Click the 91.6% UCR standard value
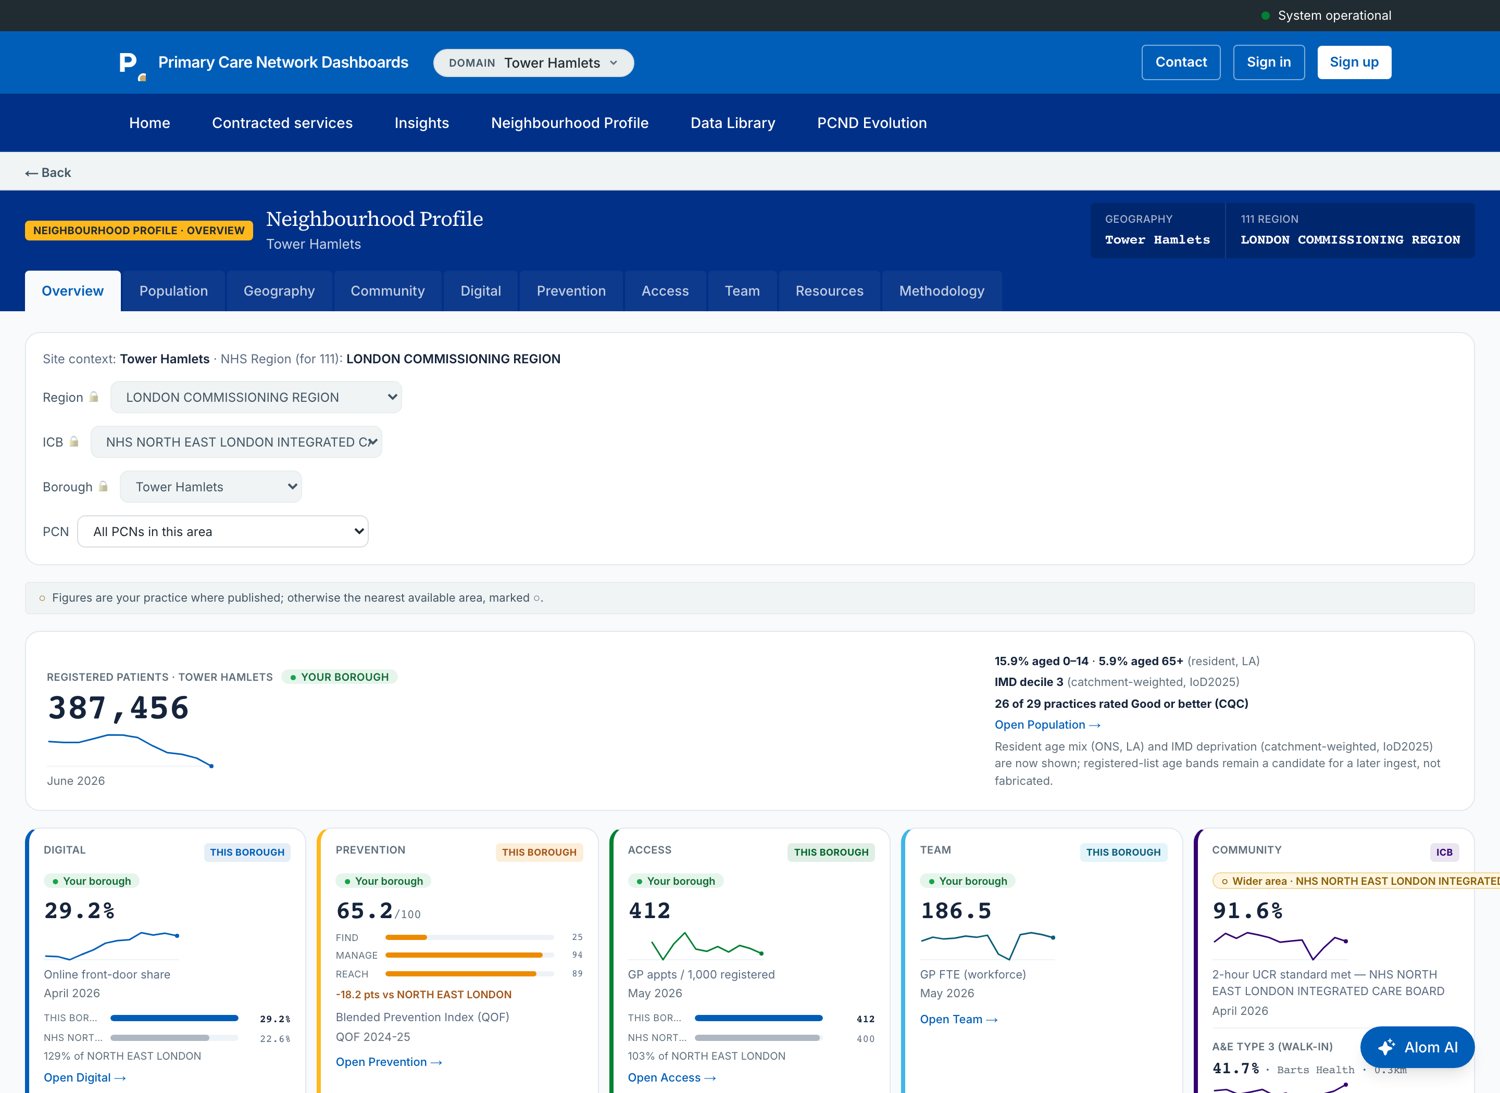Screen dimensions: 1500x1093 click(1248, 911)
